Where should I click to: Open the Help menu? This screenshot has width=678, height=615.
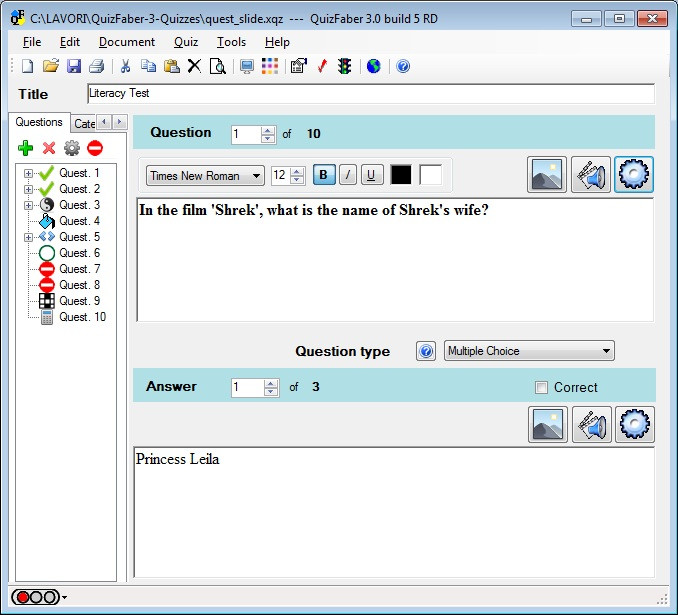click(x=277, y=42)
